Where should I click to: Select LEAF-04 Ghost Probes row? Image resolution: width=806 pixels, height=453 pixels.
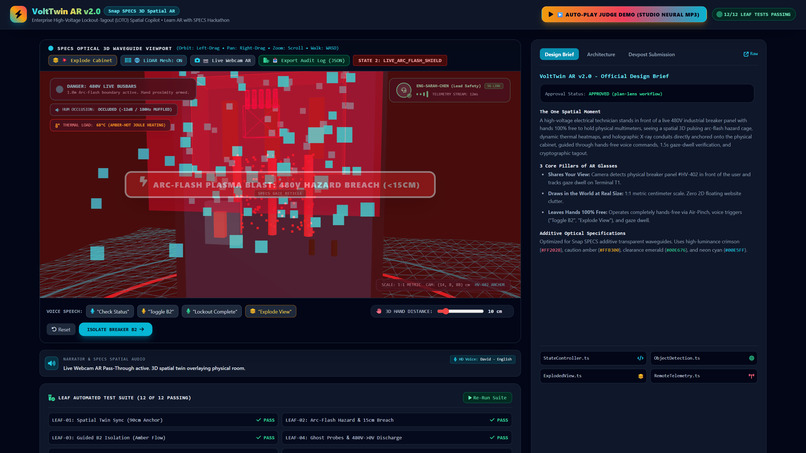pos(397,438)
